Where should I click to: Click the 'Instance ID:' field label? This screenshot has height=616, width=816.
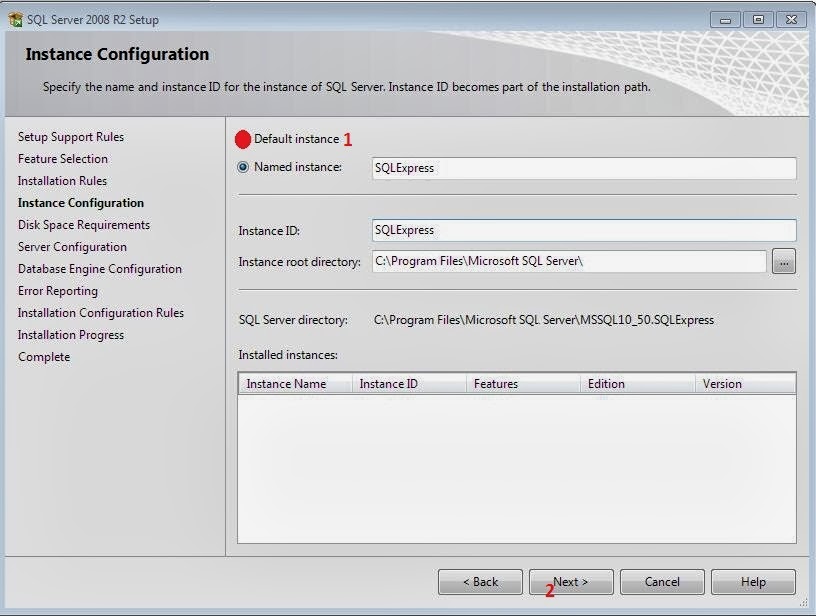269,231
